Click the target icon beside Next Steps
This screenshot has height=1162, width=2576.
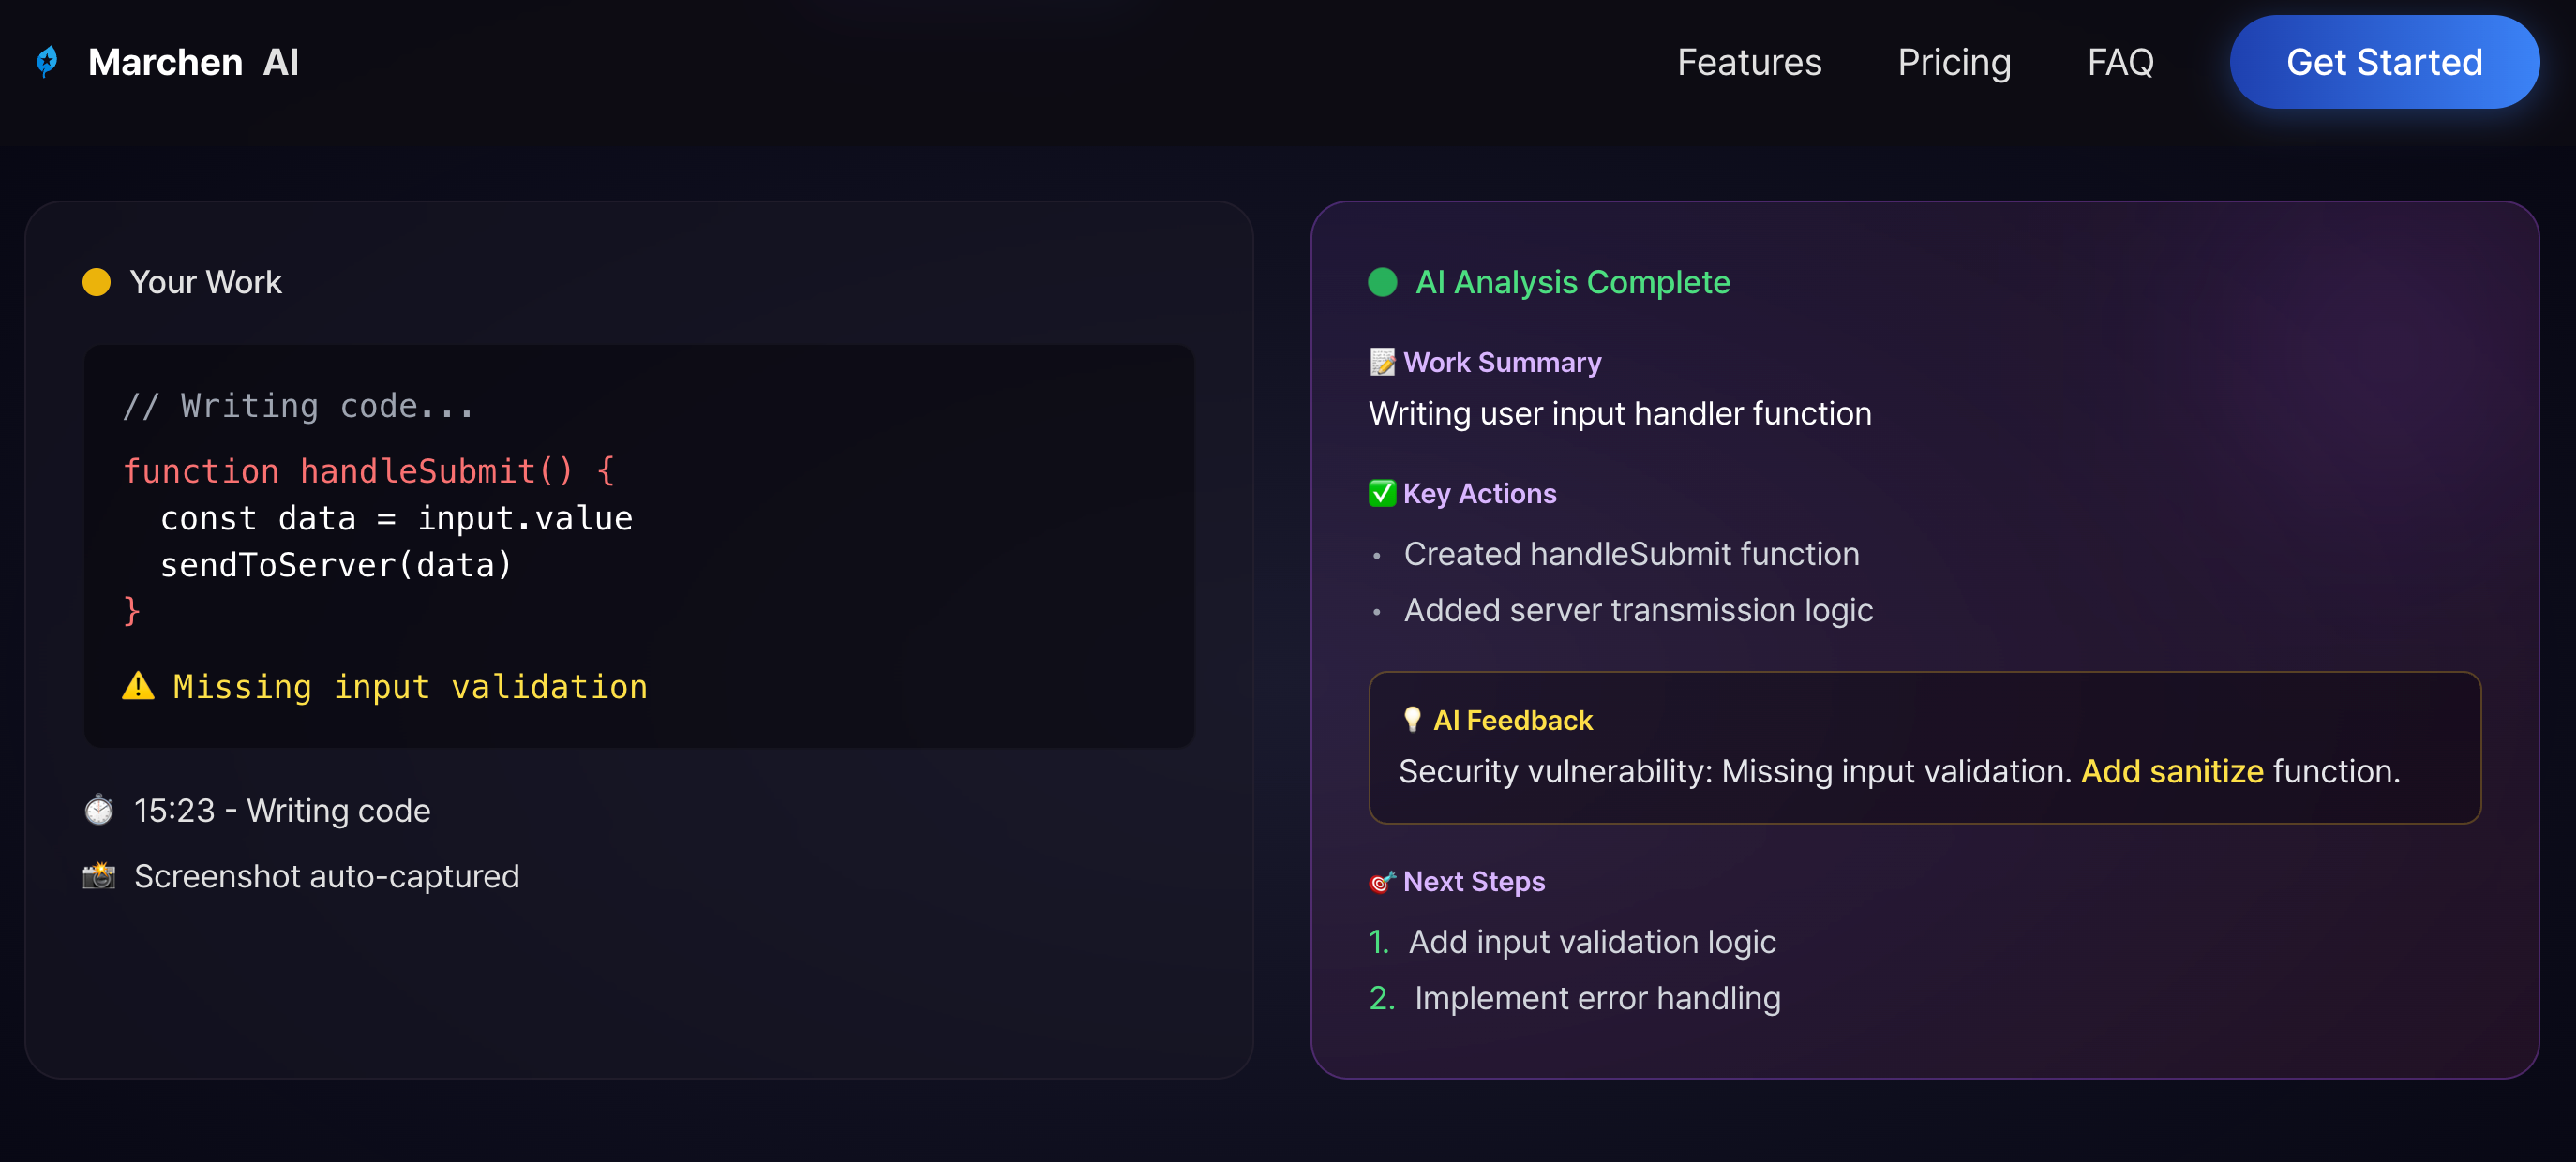(x=1381, y=881)
